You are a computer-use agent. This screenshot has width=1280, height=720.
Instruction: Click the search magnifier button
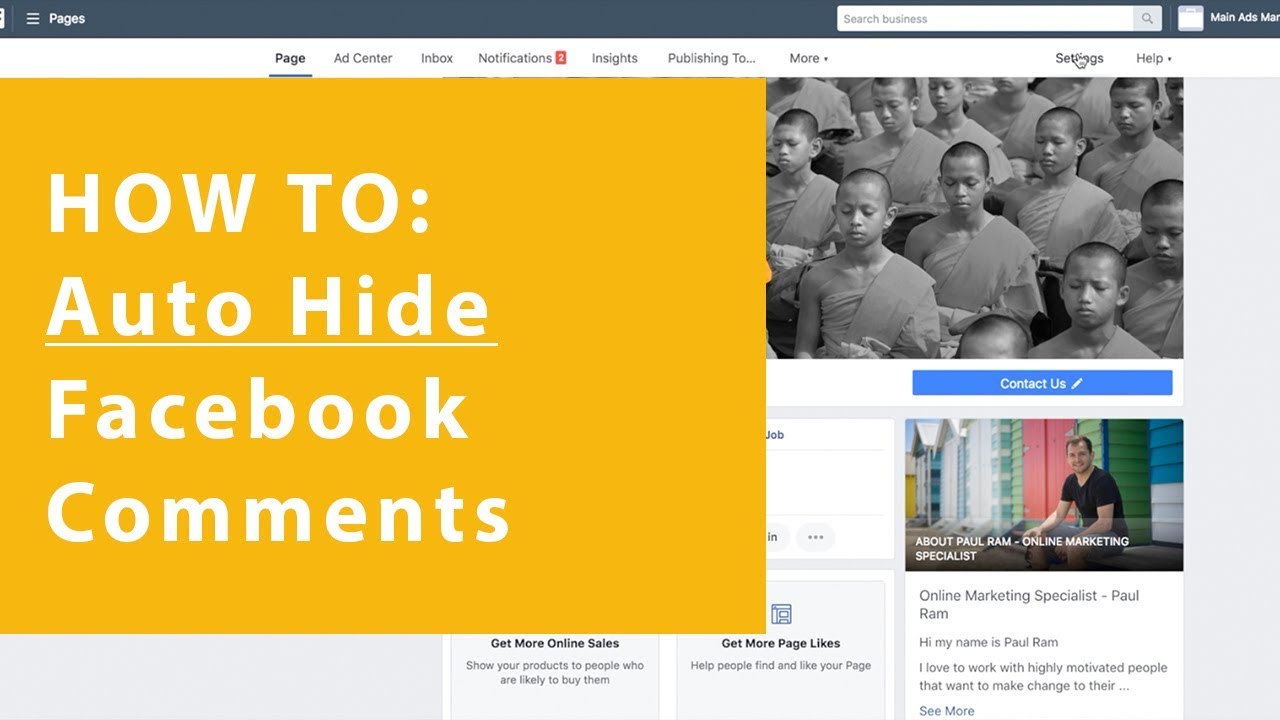pyautogui.click(x=1147, y=18)
